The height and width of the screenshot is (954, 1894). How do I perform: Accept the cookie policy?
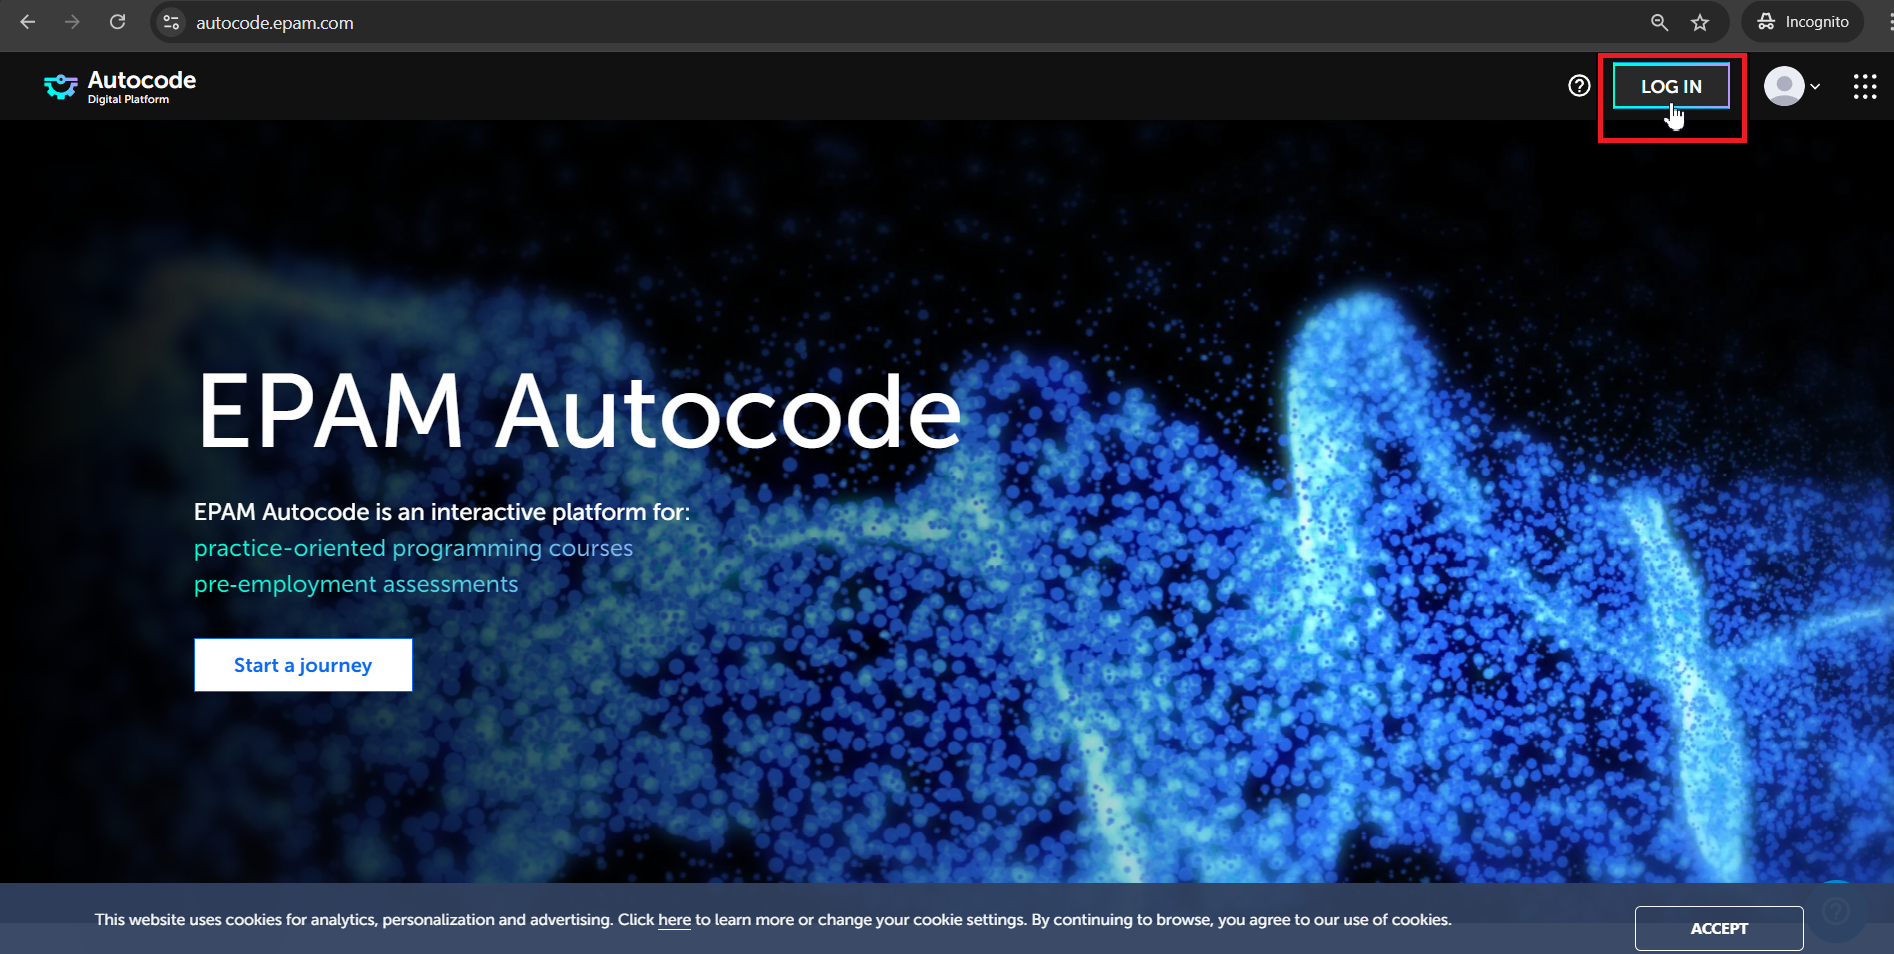(1717, 928)
